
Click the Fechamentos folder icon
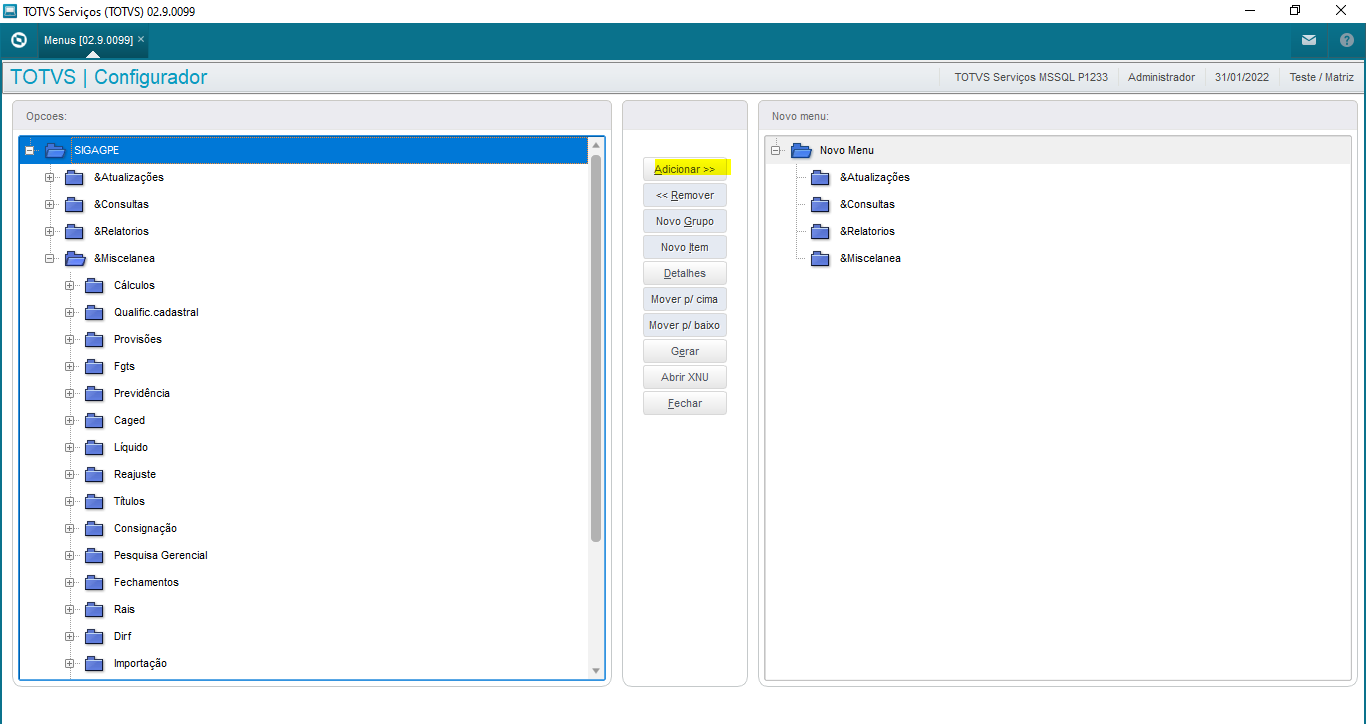pyautogui.click(x=95, y=582)
